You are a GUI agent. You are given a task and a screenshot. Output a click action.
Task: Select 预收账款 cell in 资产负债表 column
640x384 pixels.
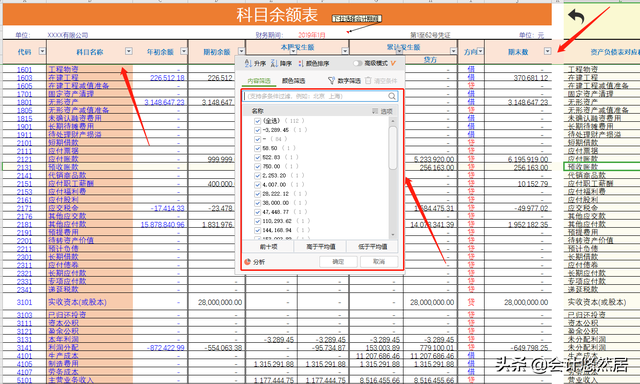point(601,167)
